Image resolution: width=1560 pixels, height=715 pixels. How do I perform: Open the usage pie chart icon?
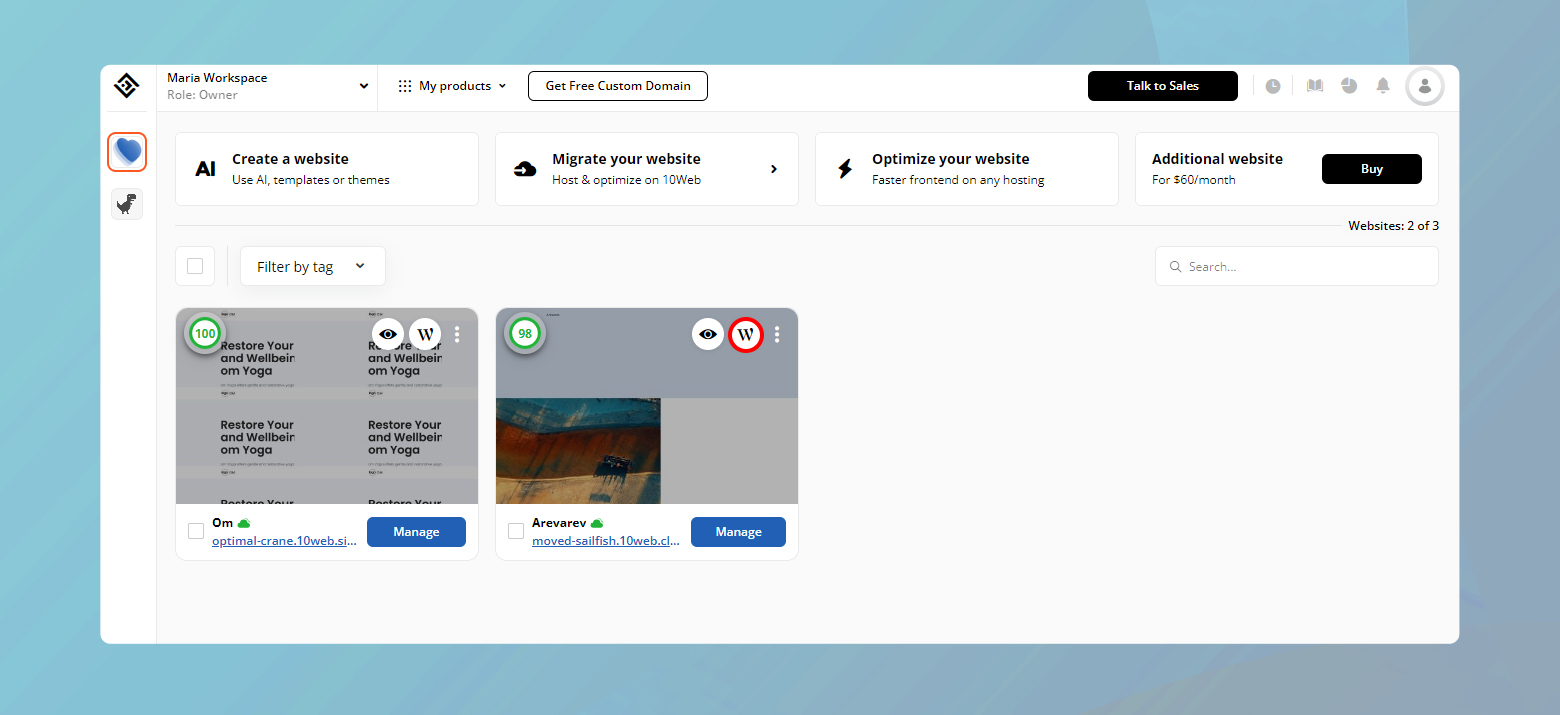[x=1349, y=86]
